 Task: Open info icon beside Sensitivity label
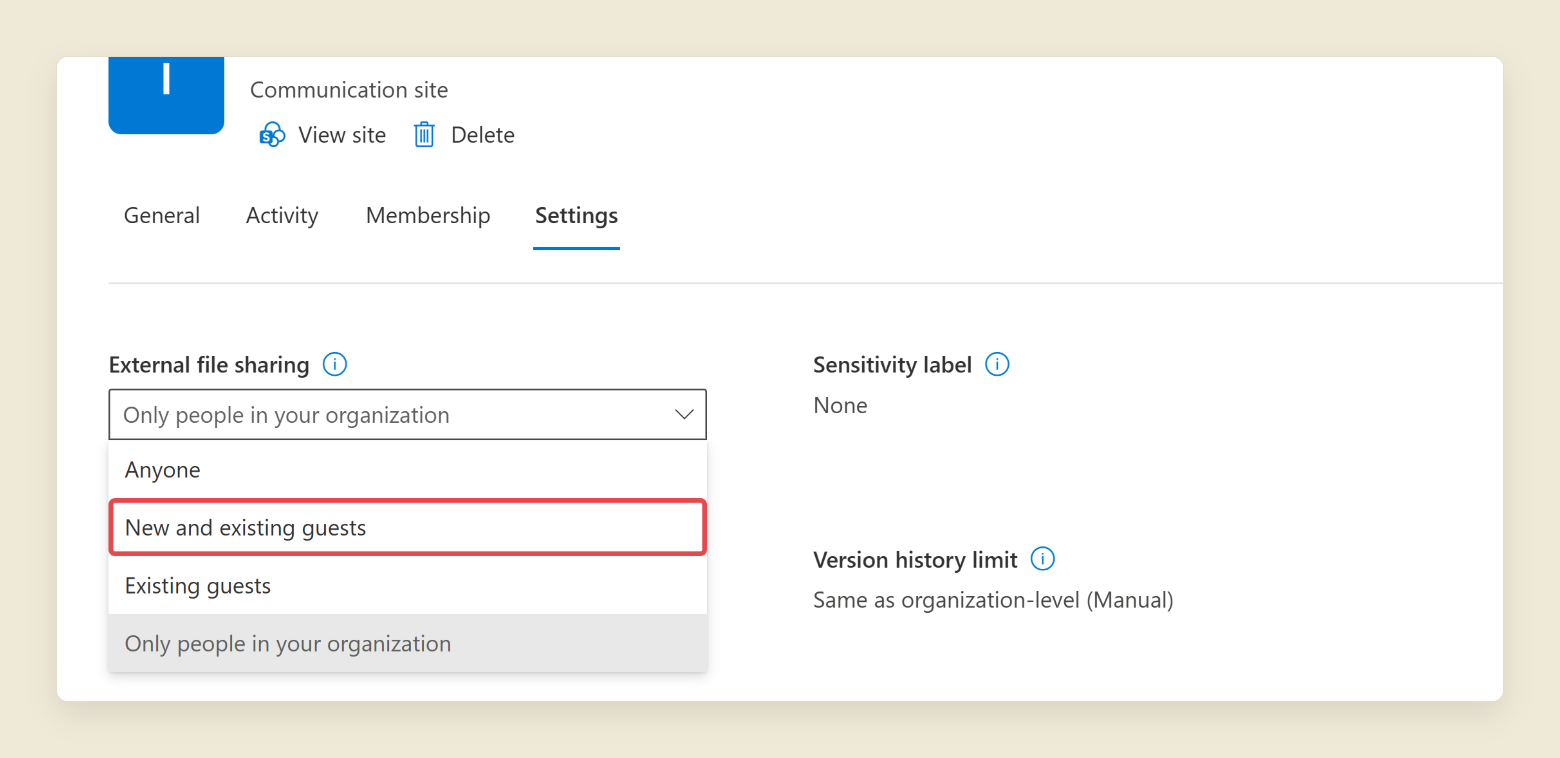click(997, 365)
